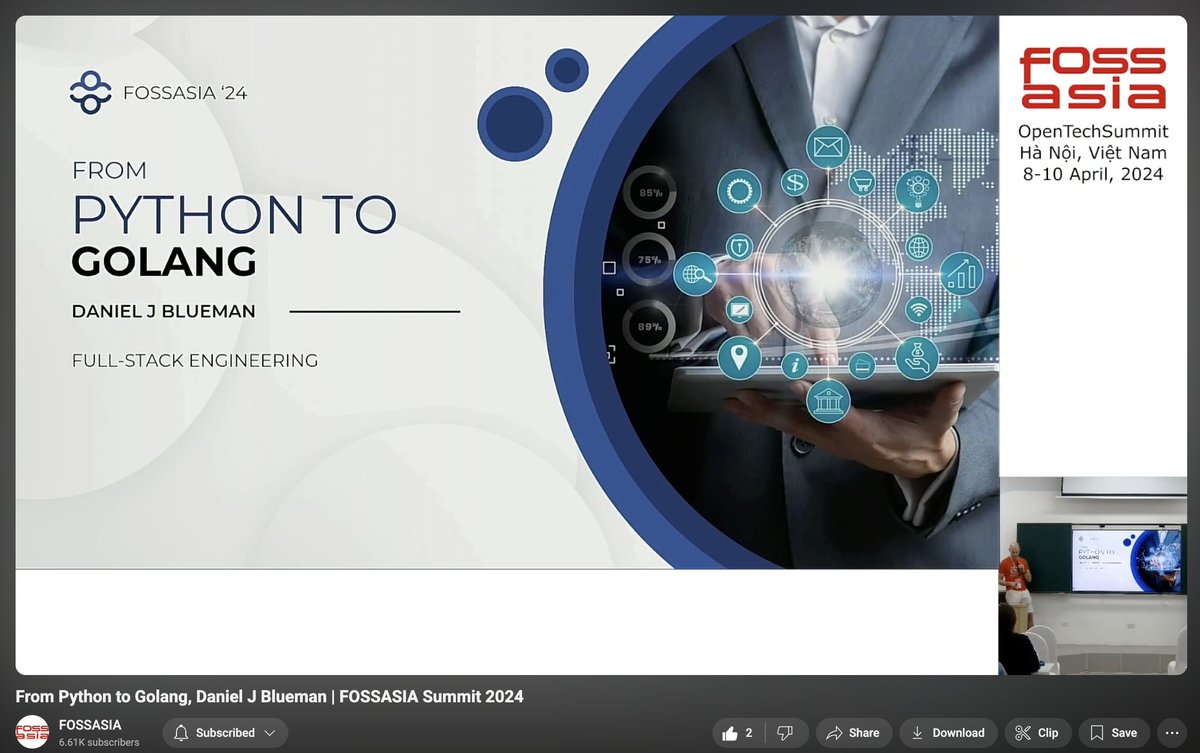This screenshot has height=753, width=1200.
Task: Go to FOSSASIA channel name link
Action: (90, 725)
